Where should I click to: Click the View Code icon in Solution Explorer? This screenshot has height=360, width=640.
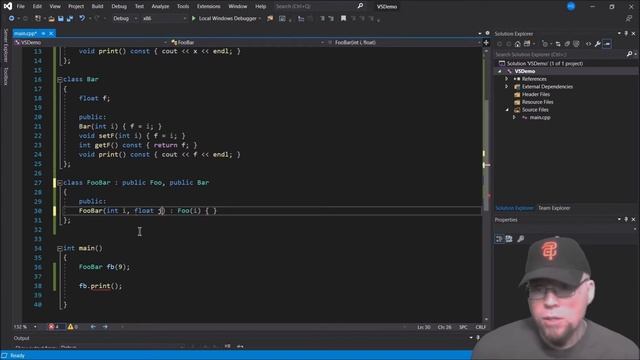[x=588, y=44]
